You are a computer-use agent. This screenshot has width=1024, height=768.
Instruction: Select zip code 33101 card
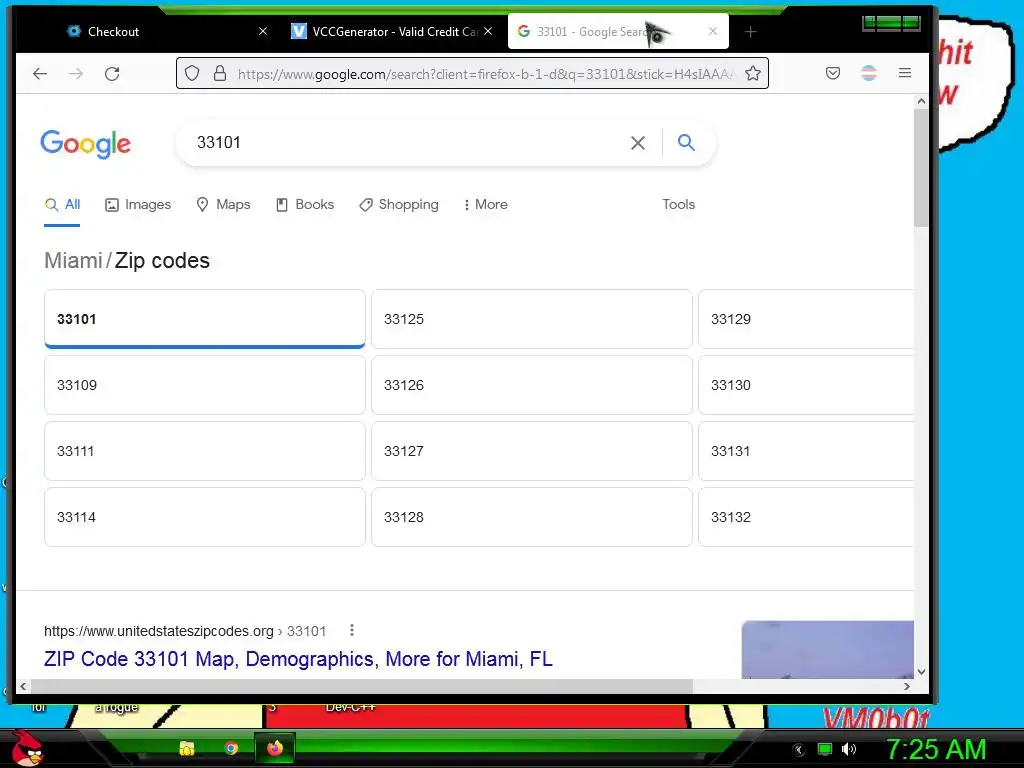tap(204, 319)
